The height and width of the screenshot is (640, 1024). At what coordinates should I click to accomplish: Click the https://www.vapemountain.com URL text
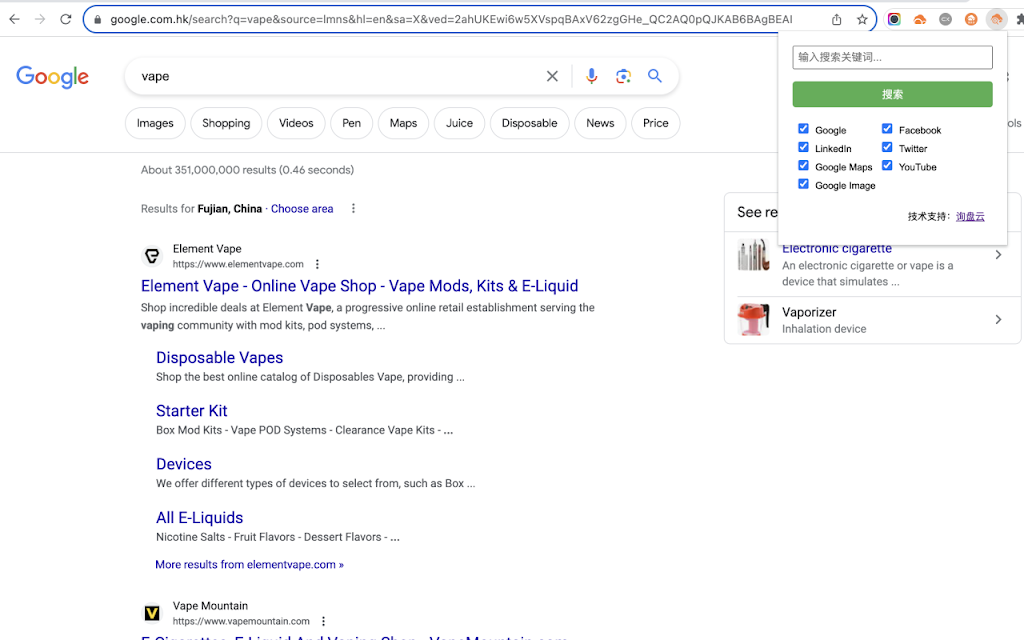(241, 622)
